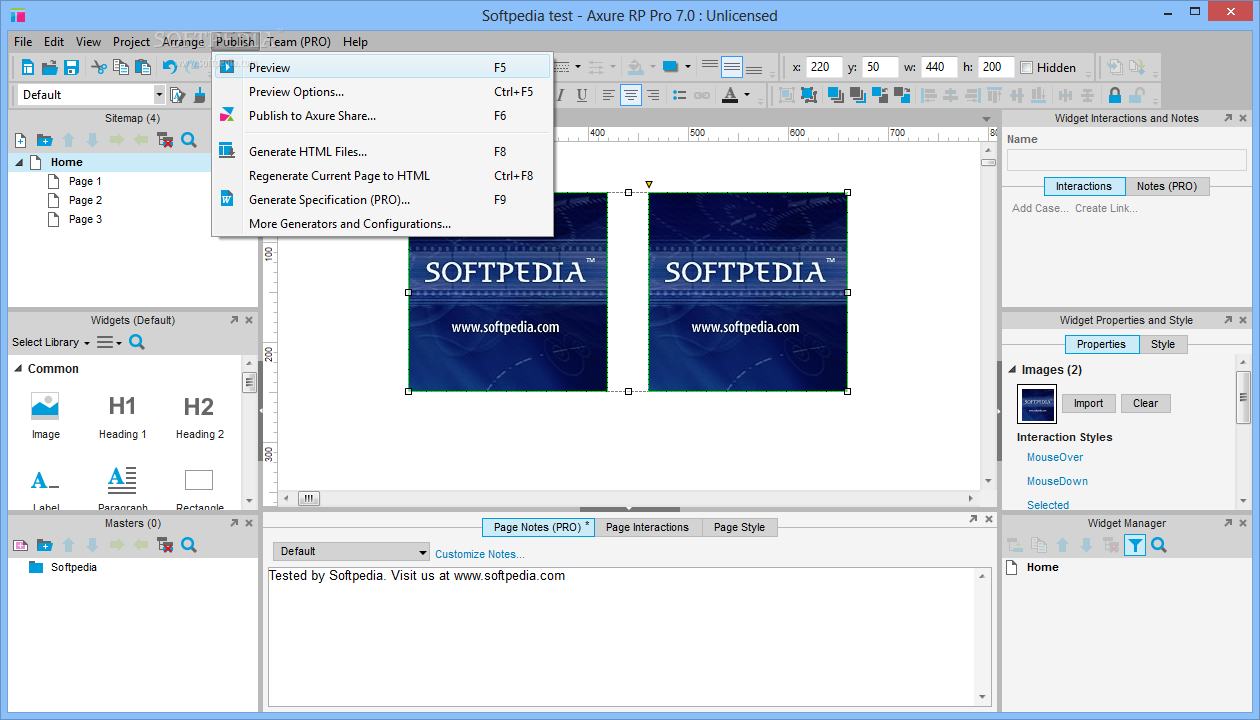
Task: Align text right in formatting toolbar
Action: coord(653,95)
